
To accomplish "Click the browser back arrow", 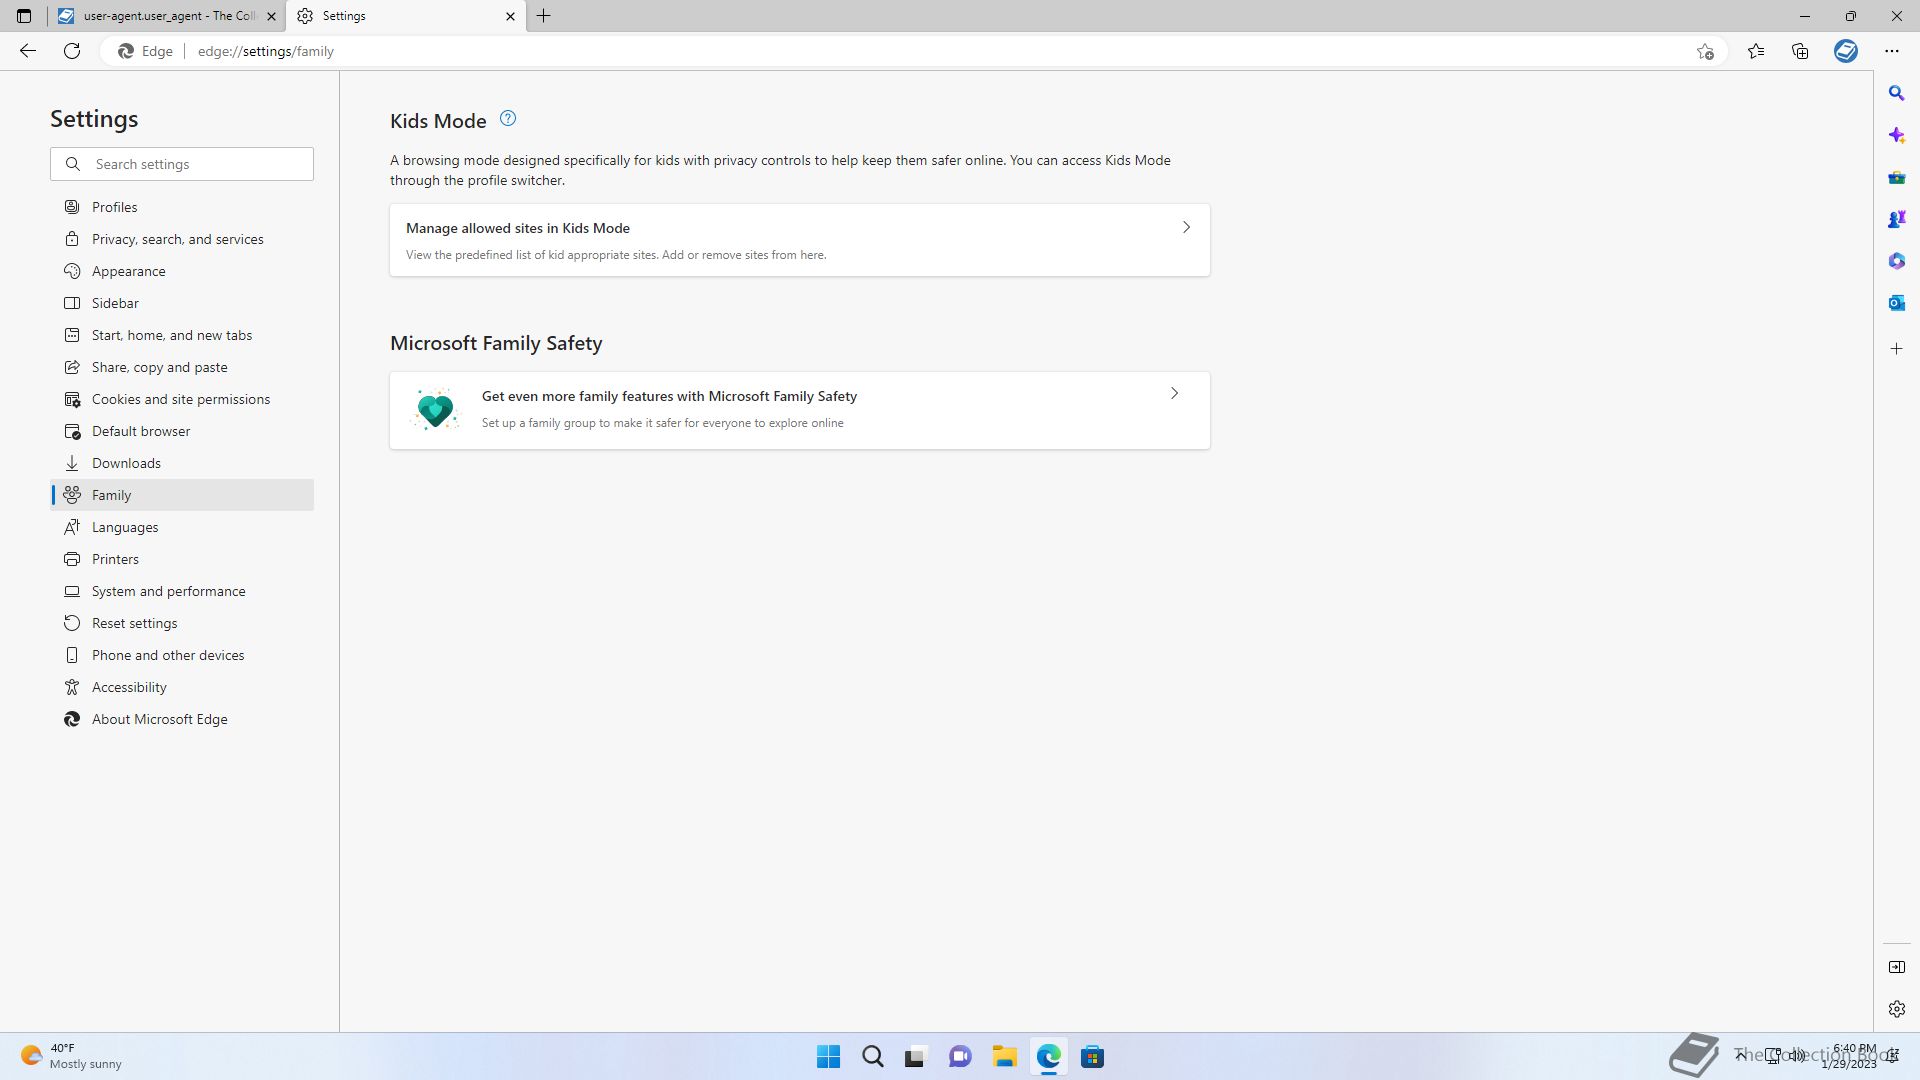I will point(28,51).
